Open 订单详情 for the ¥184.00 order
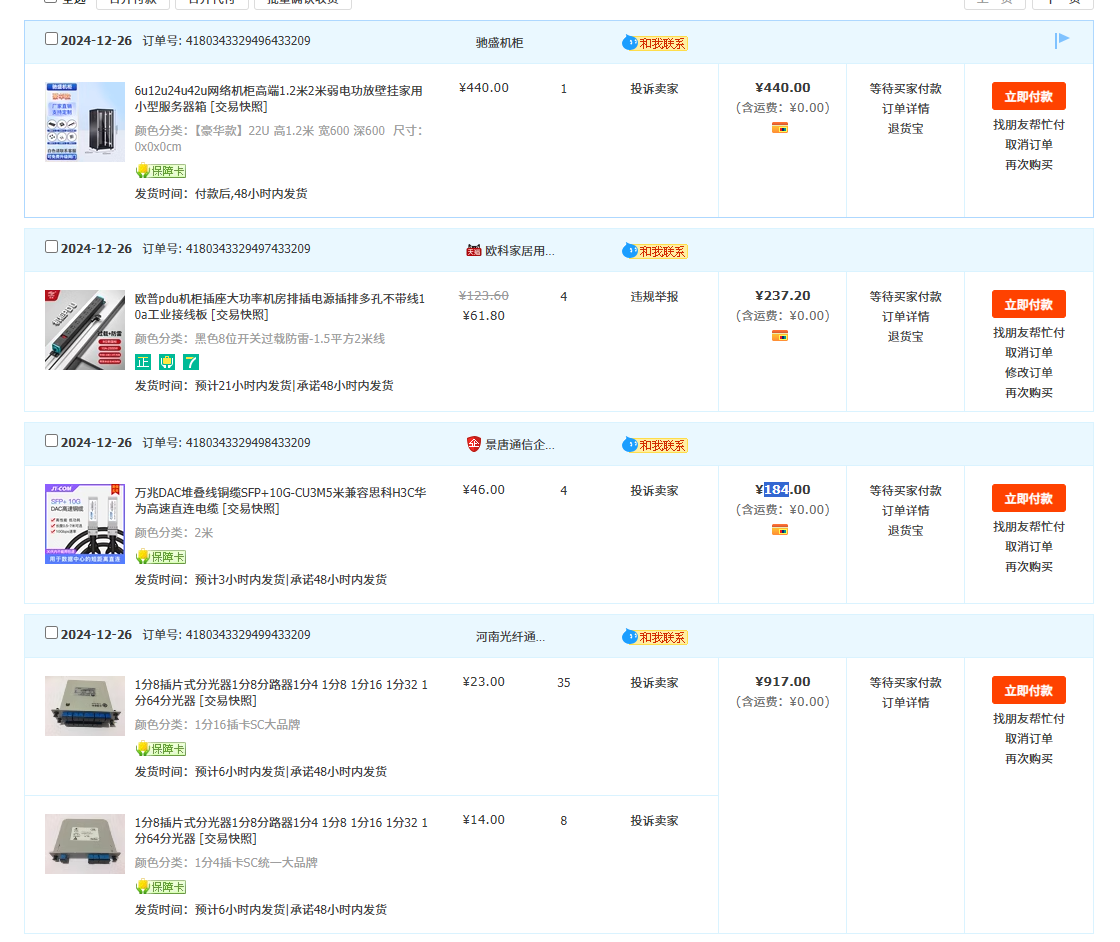Screen dimensions: 1120x942 click(x=905, y=511)
